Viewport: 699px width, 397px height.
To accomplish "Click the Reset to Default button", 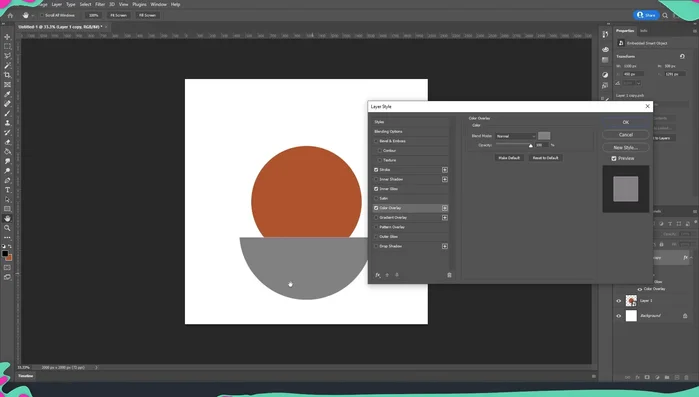I will [545, 158].
